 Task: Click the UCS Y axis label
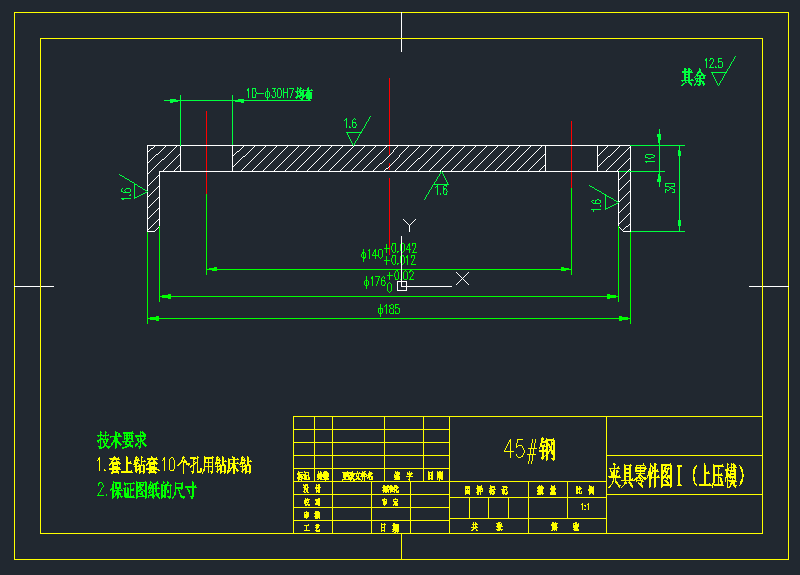point(409,225)
